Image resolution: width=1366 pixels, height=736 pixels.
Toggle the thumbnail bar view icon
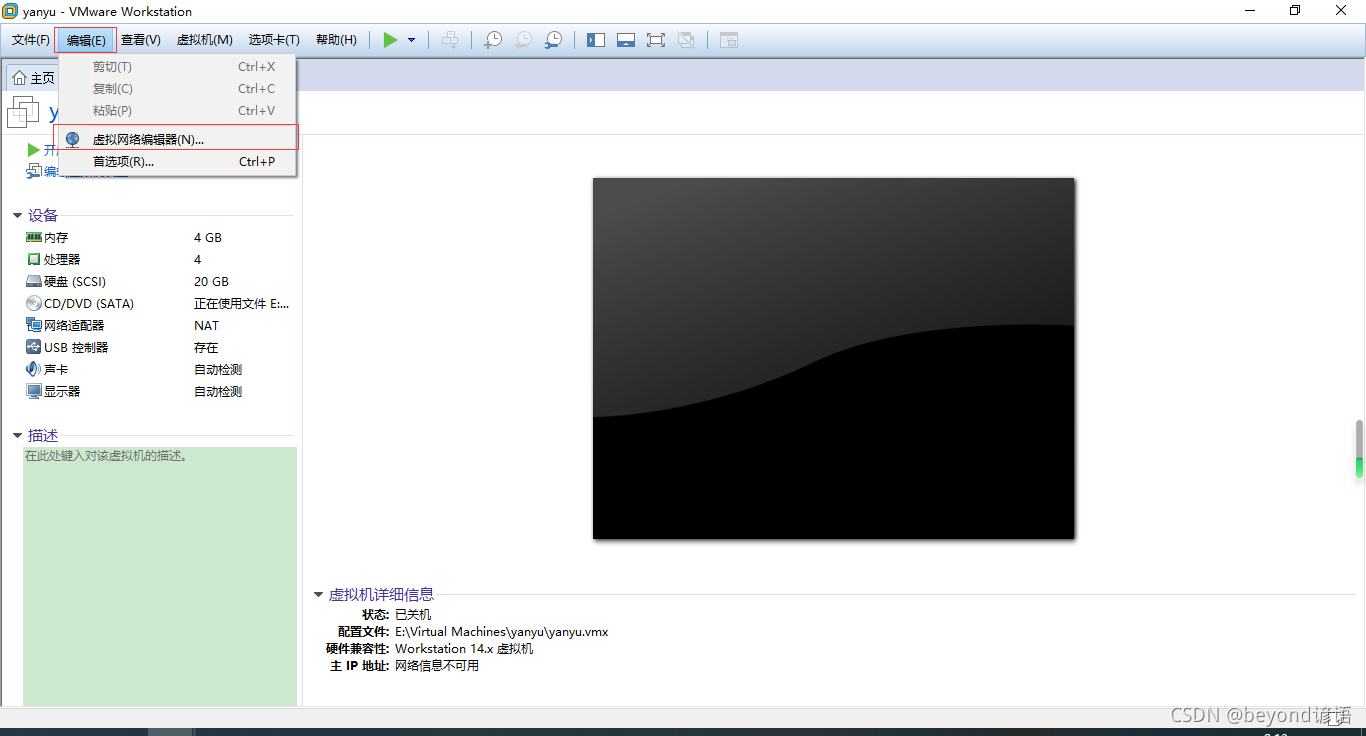pyautogui.click(x=626, y=40)
